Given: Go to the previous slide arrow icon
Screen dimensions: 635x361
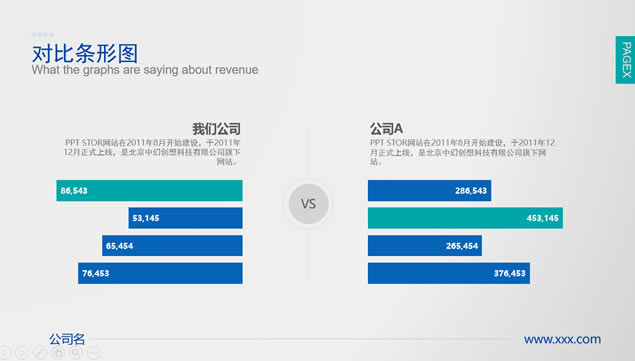Looking at the screenshot, I should point(4,352).
